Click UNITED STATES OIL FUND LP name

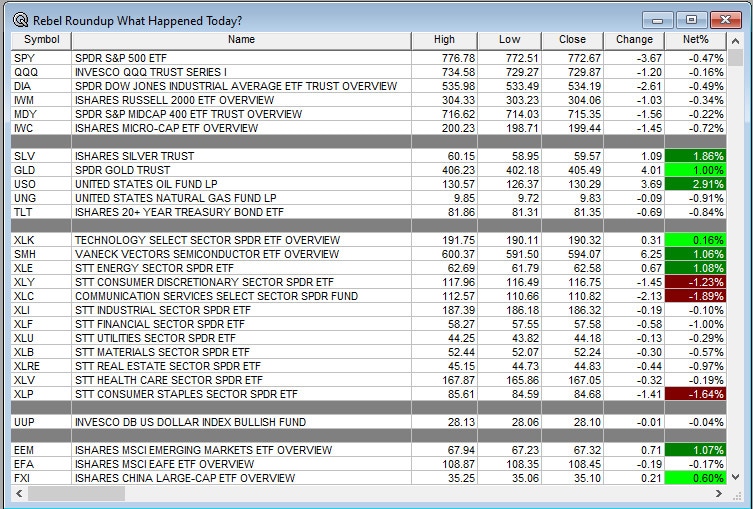[x=241, y=184]
